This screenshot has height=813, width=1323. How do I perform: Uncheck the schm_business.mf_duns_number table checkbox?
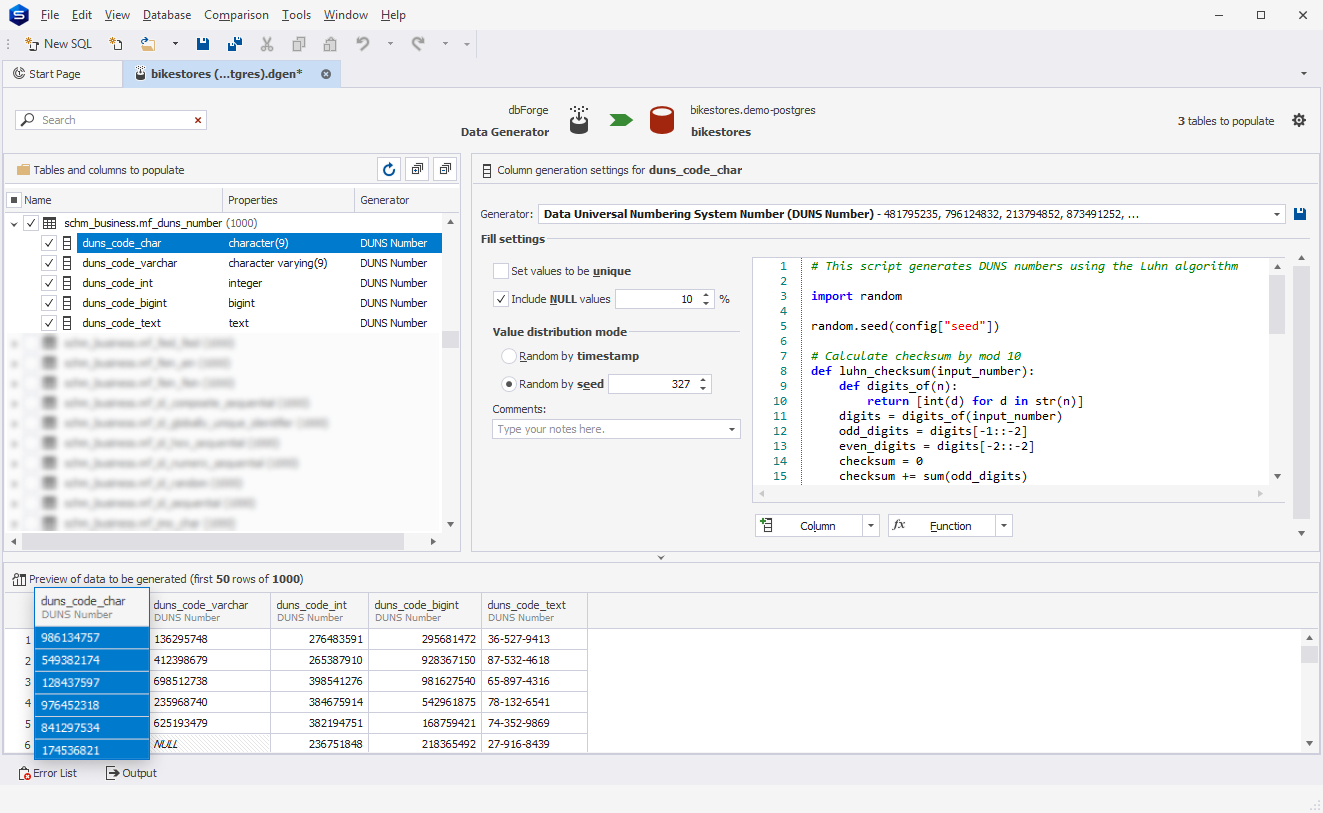[31, 223]
